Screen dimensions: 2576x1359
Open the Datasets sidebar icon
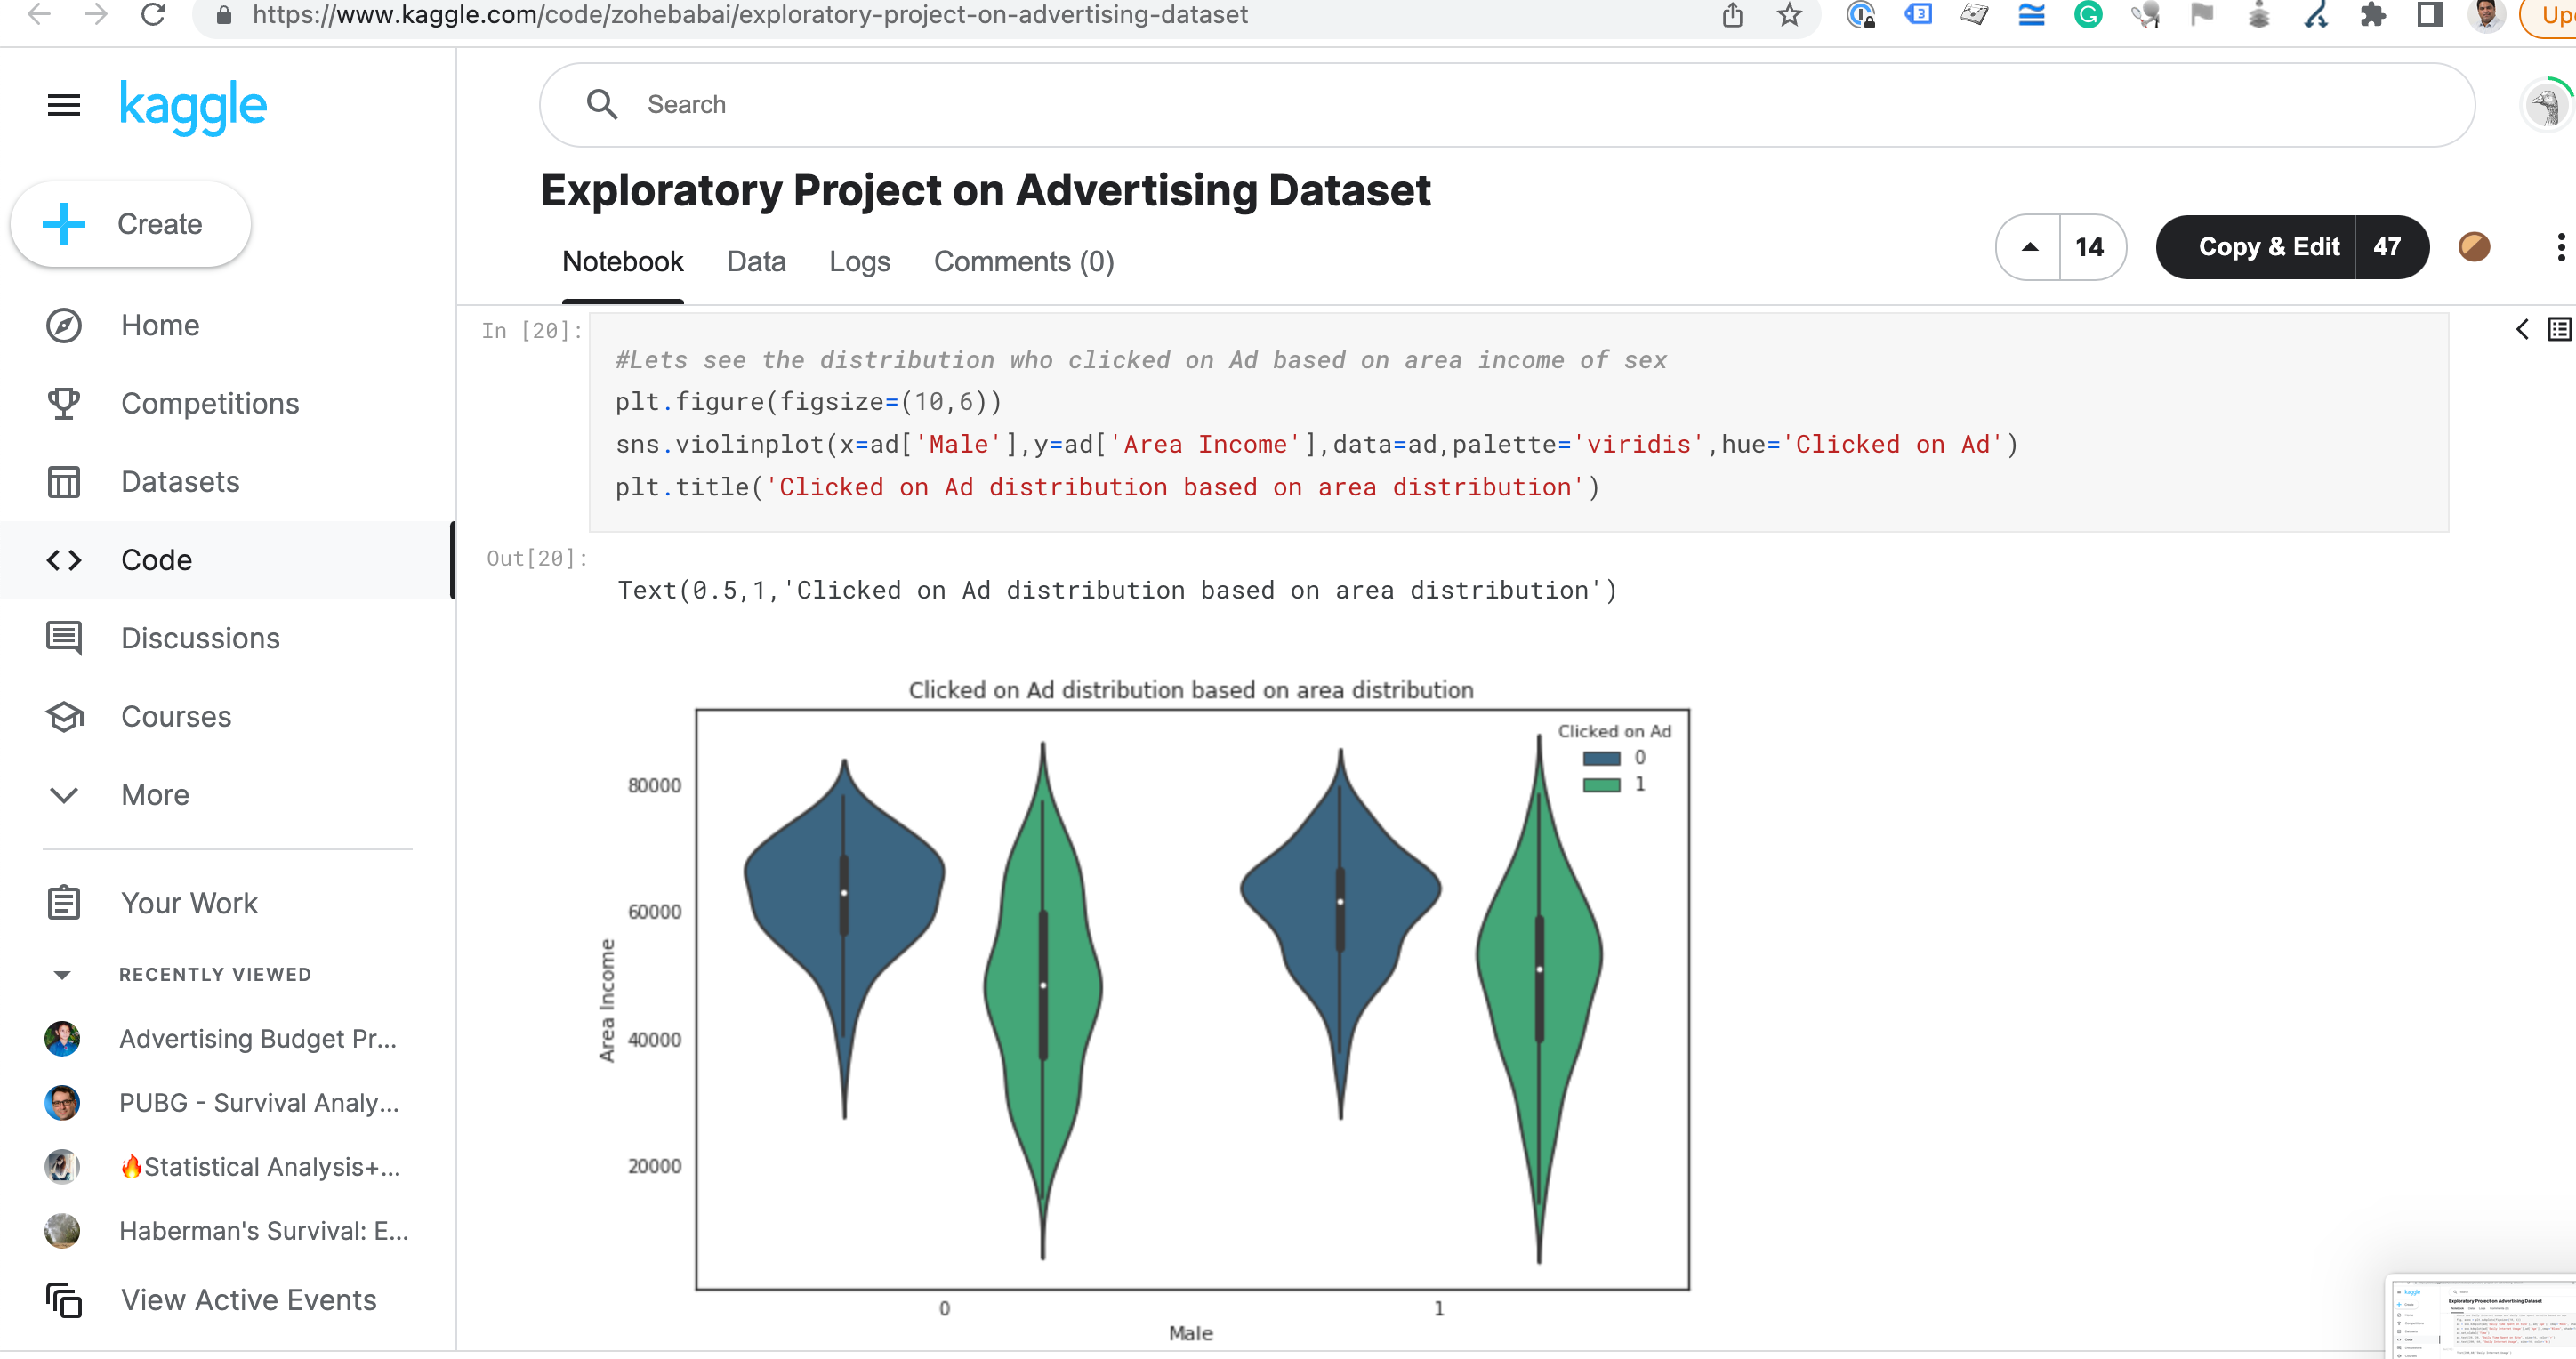[x=63, y=481]
